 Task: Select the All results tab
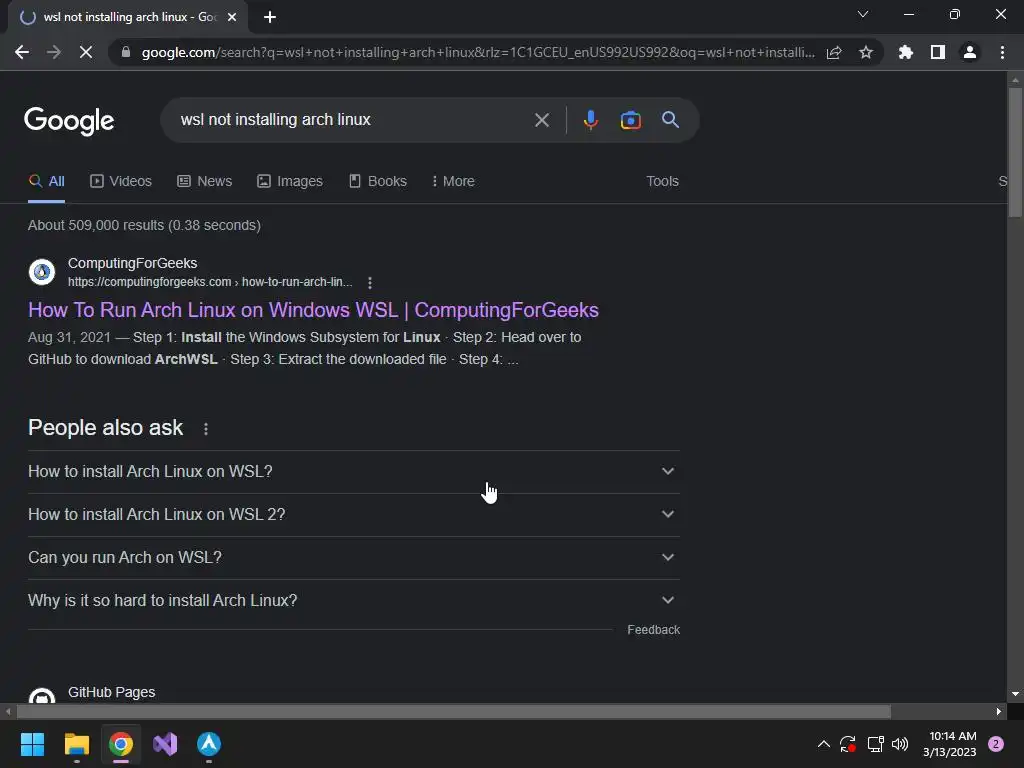pos(46,182)
